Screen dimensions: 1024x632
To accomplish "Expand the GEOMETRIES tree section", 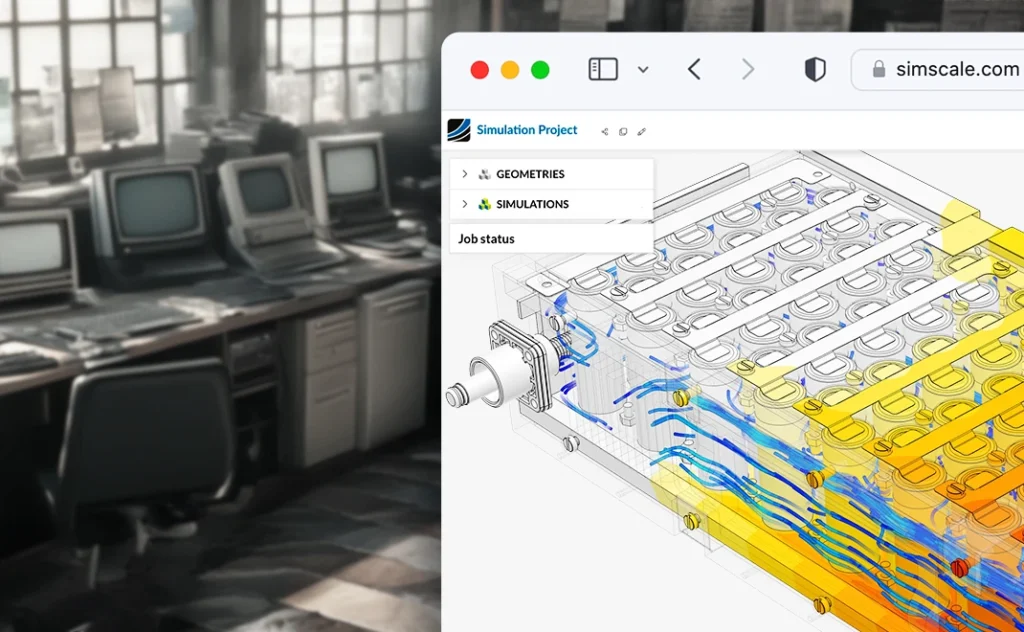I will [464, 174].
